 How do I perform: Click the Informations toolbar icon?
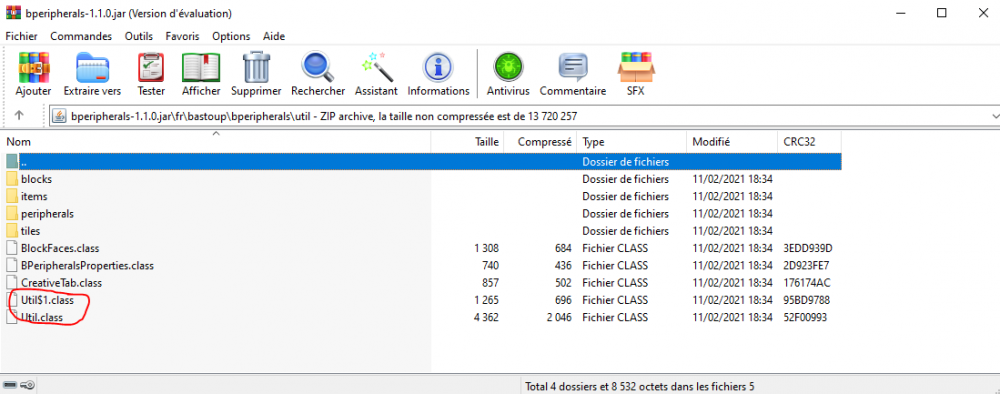[438, 67]
